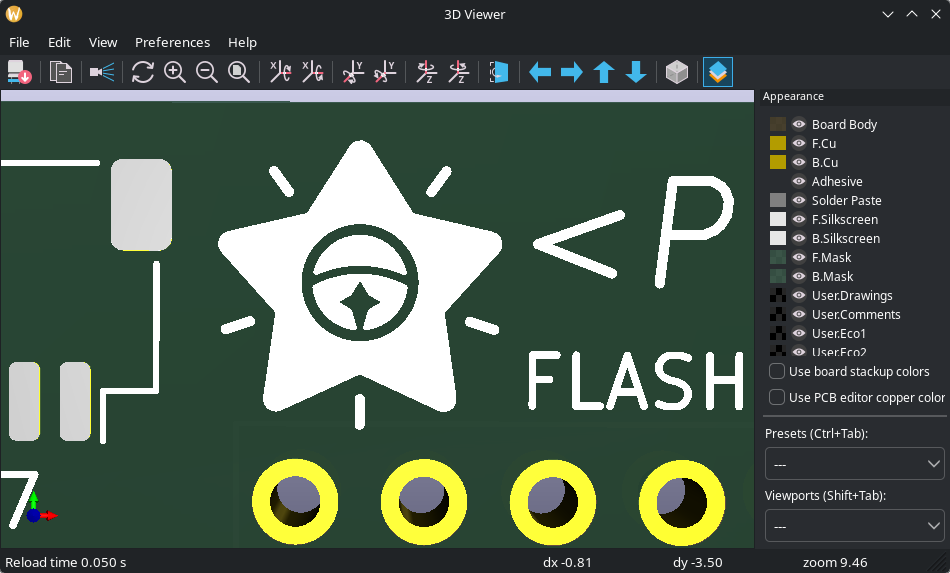Rotate X counterclockwise icon
The width and height of the screenshot is (950, 573).
click(x=312, y=72)
